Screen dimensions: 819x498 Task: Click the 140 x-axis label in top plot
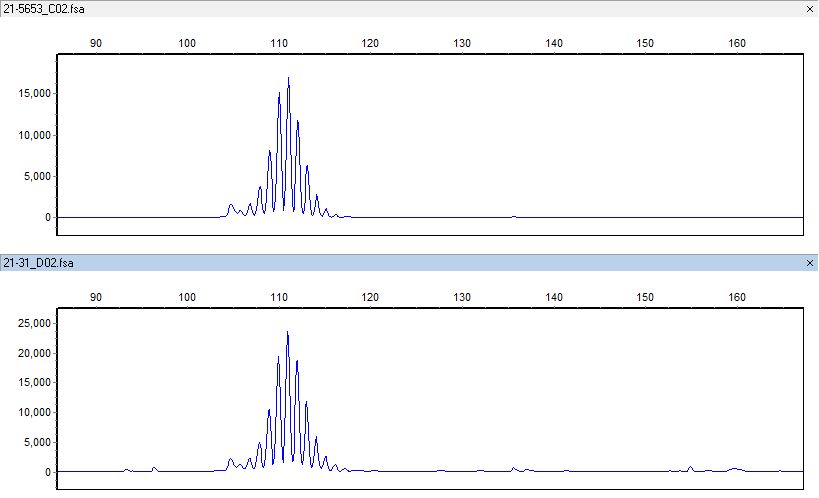[x=554, y=44]
